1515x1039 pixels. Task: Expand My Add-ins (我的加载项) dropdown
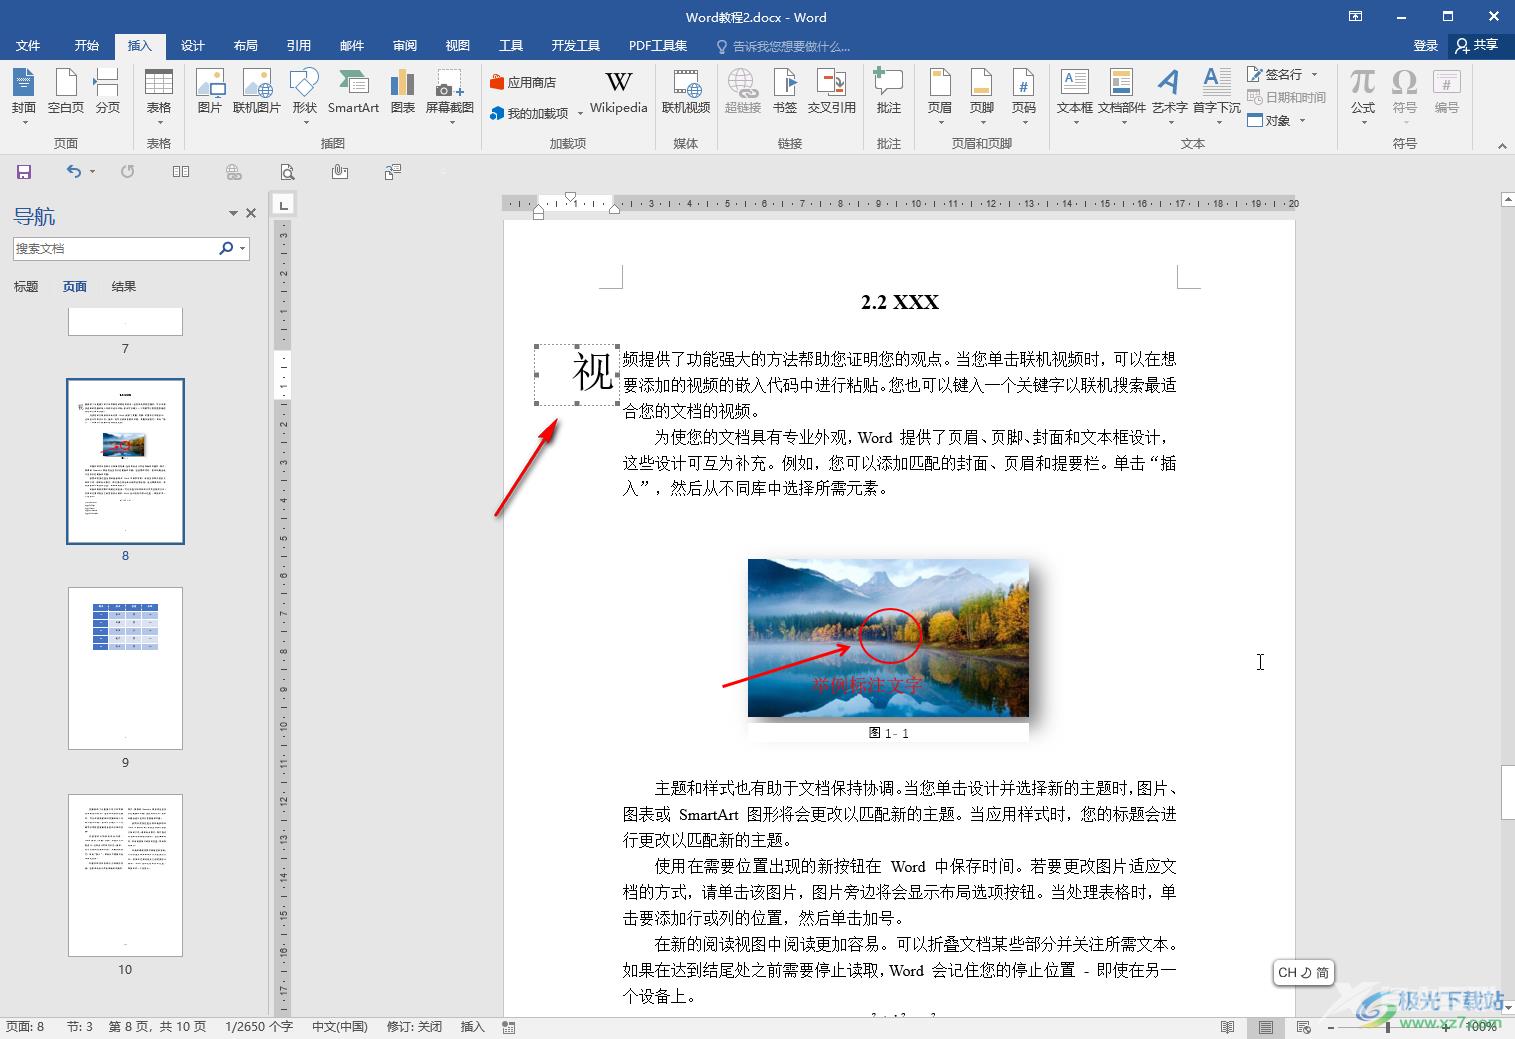click(580, 114)
